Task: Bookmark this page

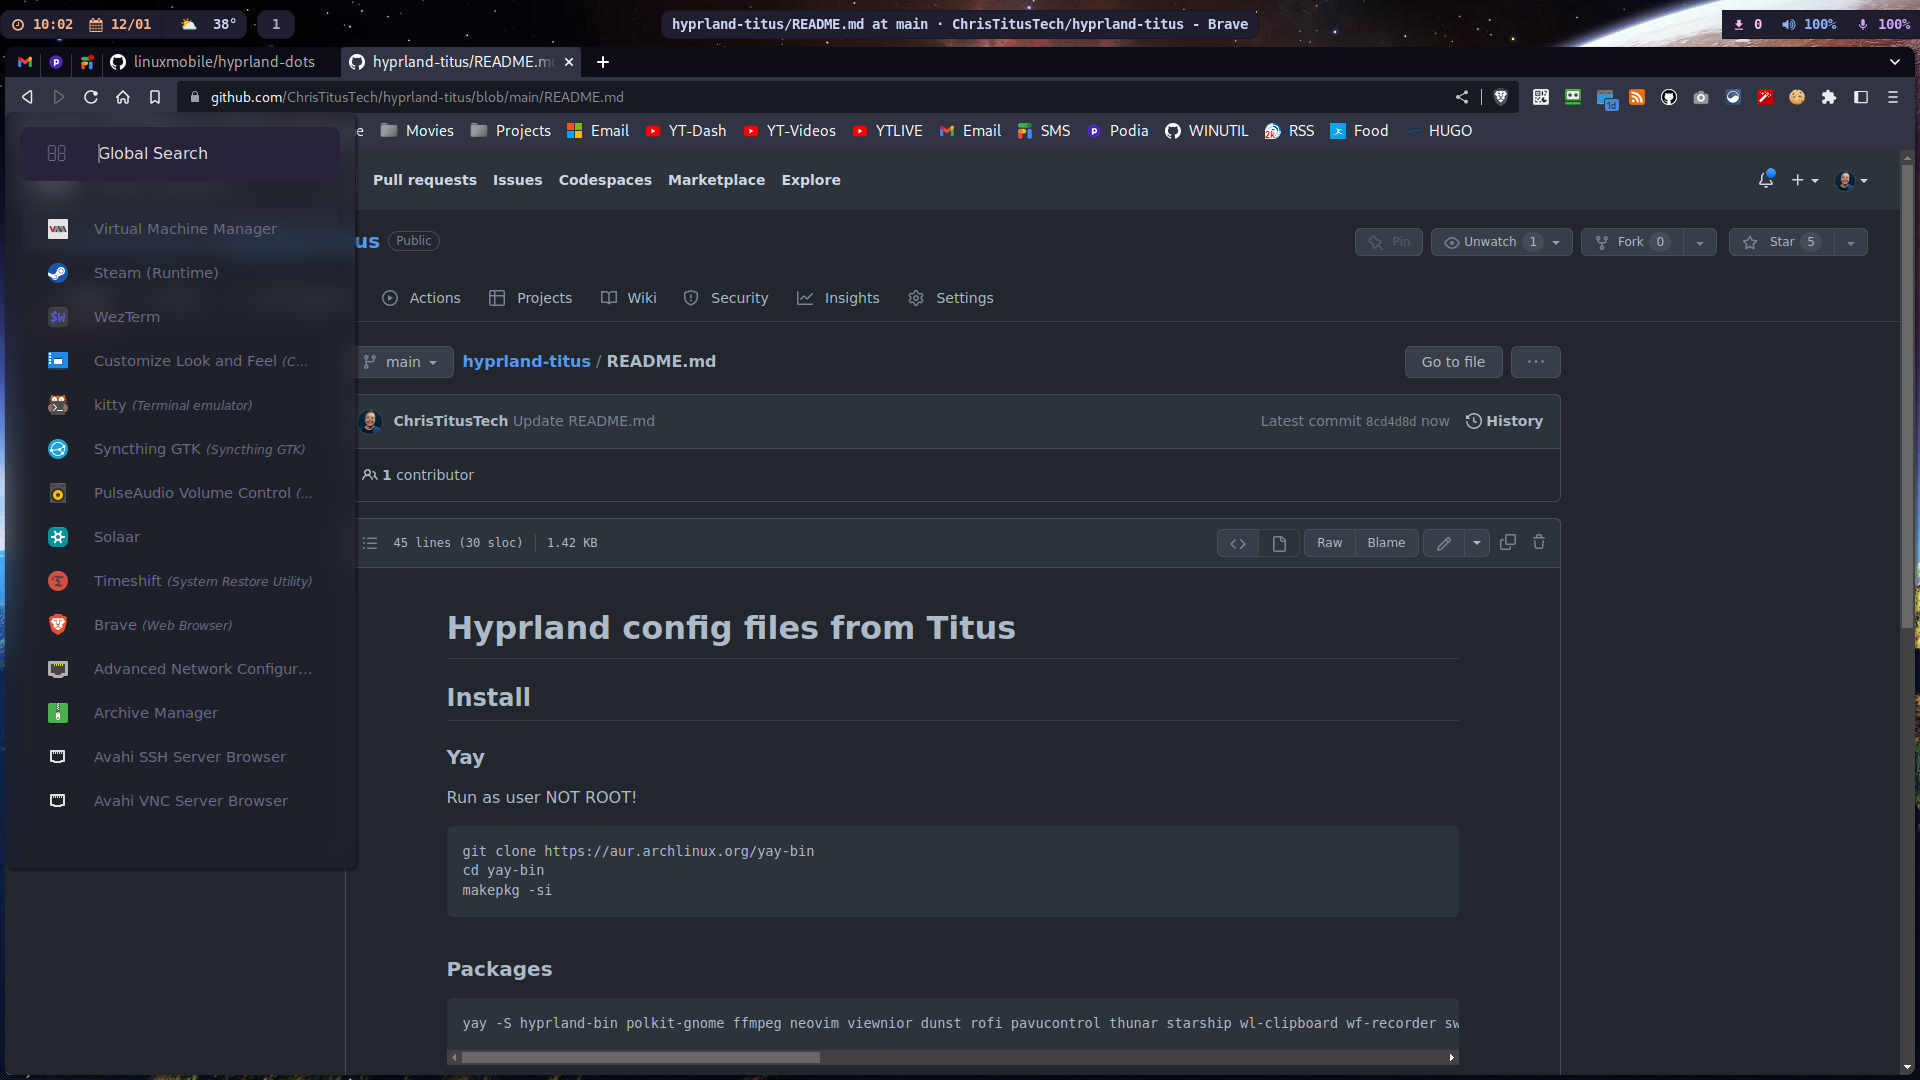Action: click(x=155, y=97)
